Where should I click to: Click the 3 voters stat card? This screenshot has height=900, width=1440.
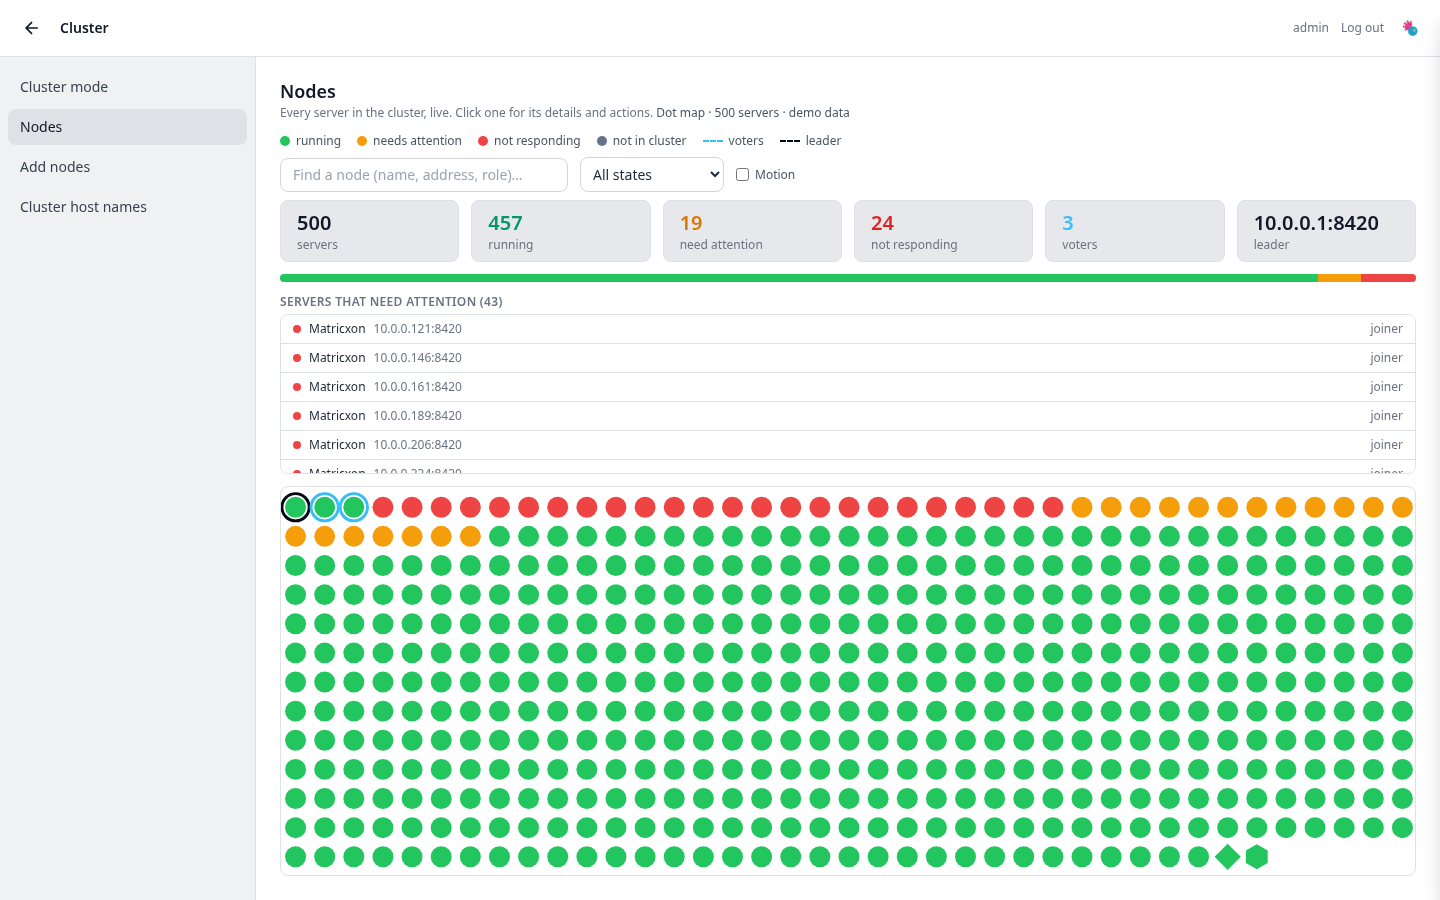pyautogui.click(x=1135, y=231)
